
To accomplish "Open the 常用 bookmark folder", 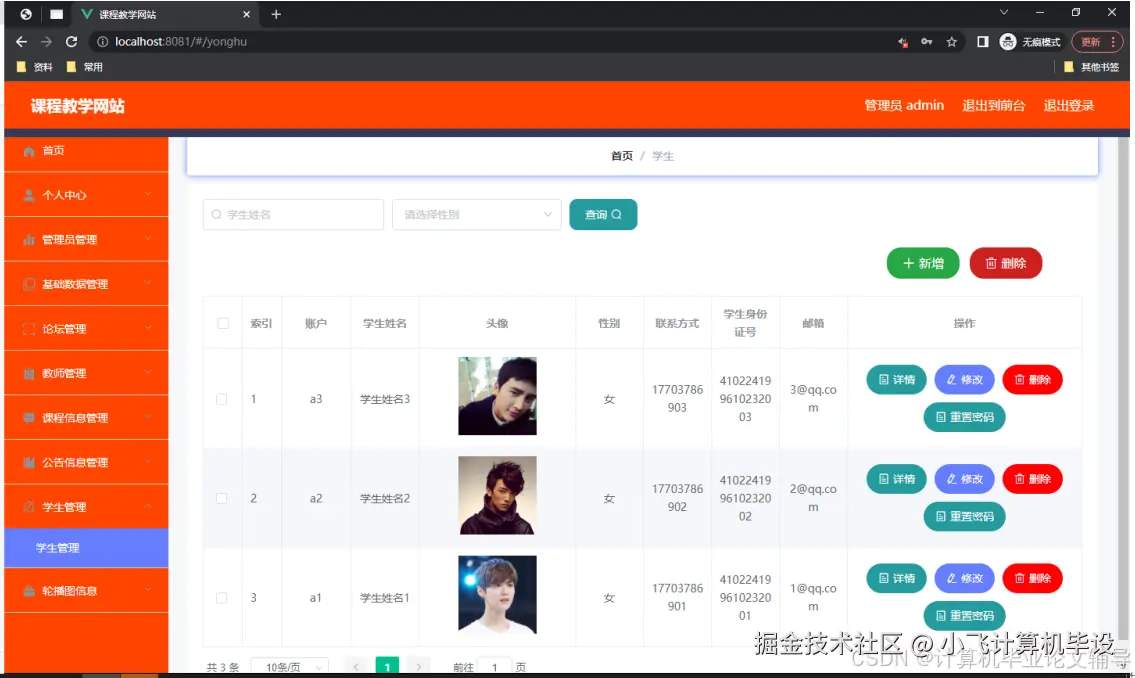I will click(85, 67).
